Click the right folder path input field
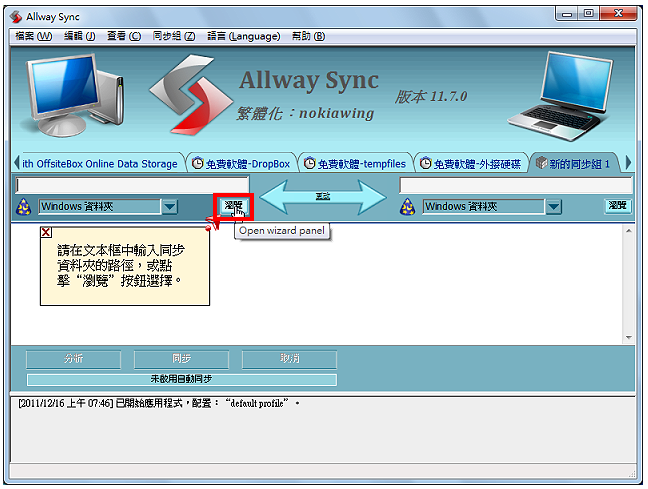This screenshot has height=489, width=648. (516, 185)
